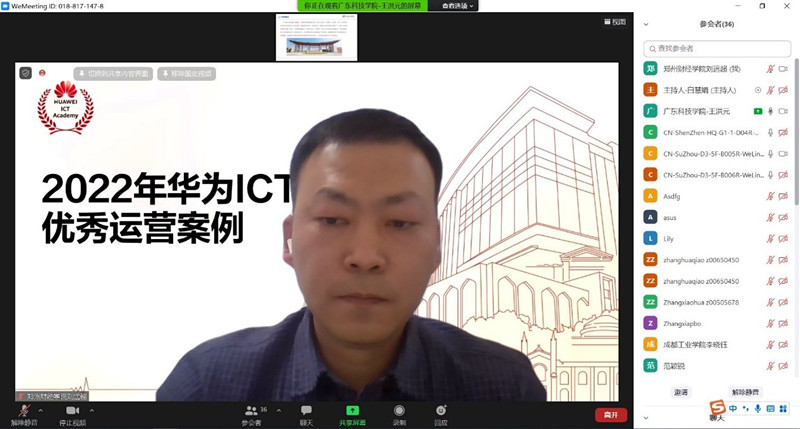Toggle microphone for 范颖锐
Image resolution: width=800 pixels, height=429 pixels.
click(x=770, y=366)
